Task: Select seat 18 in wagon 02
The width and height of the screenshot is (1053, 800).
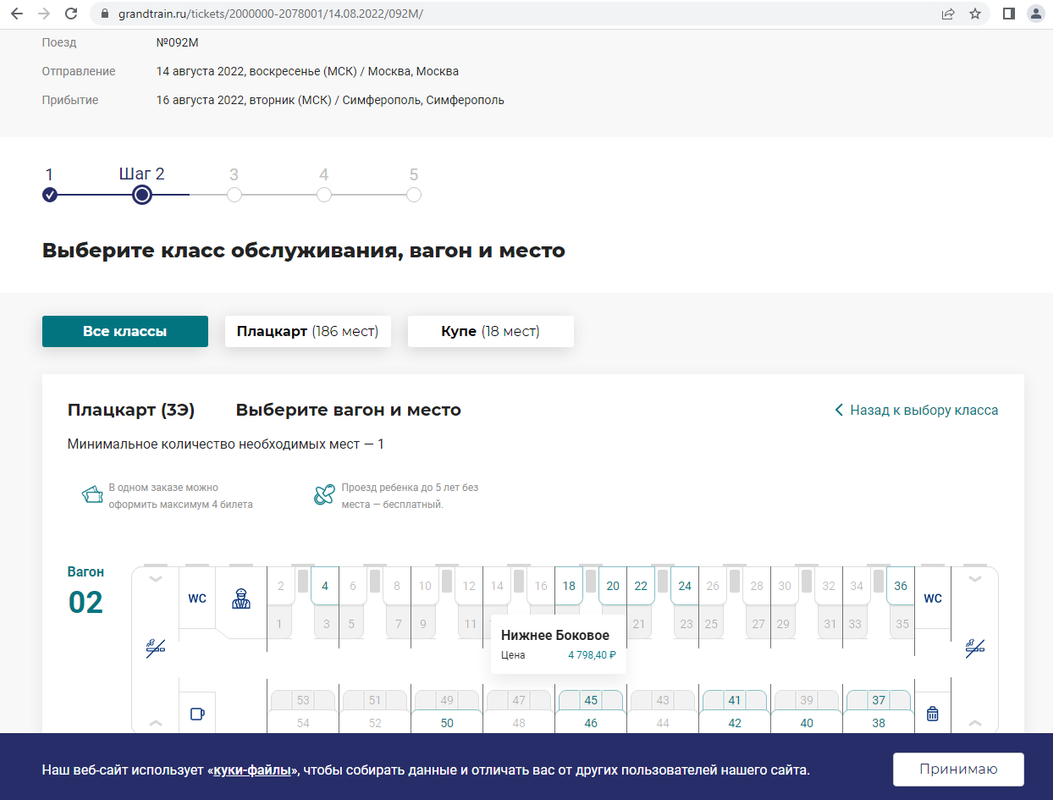Action: (569, 586)
